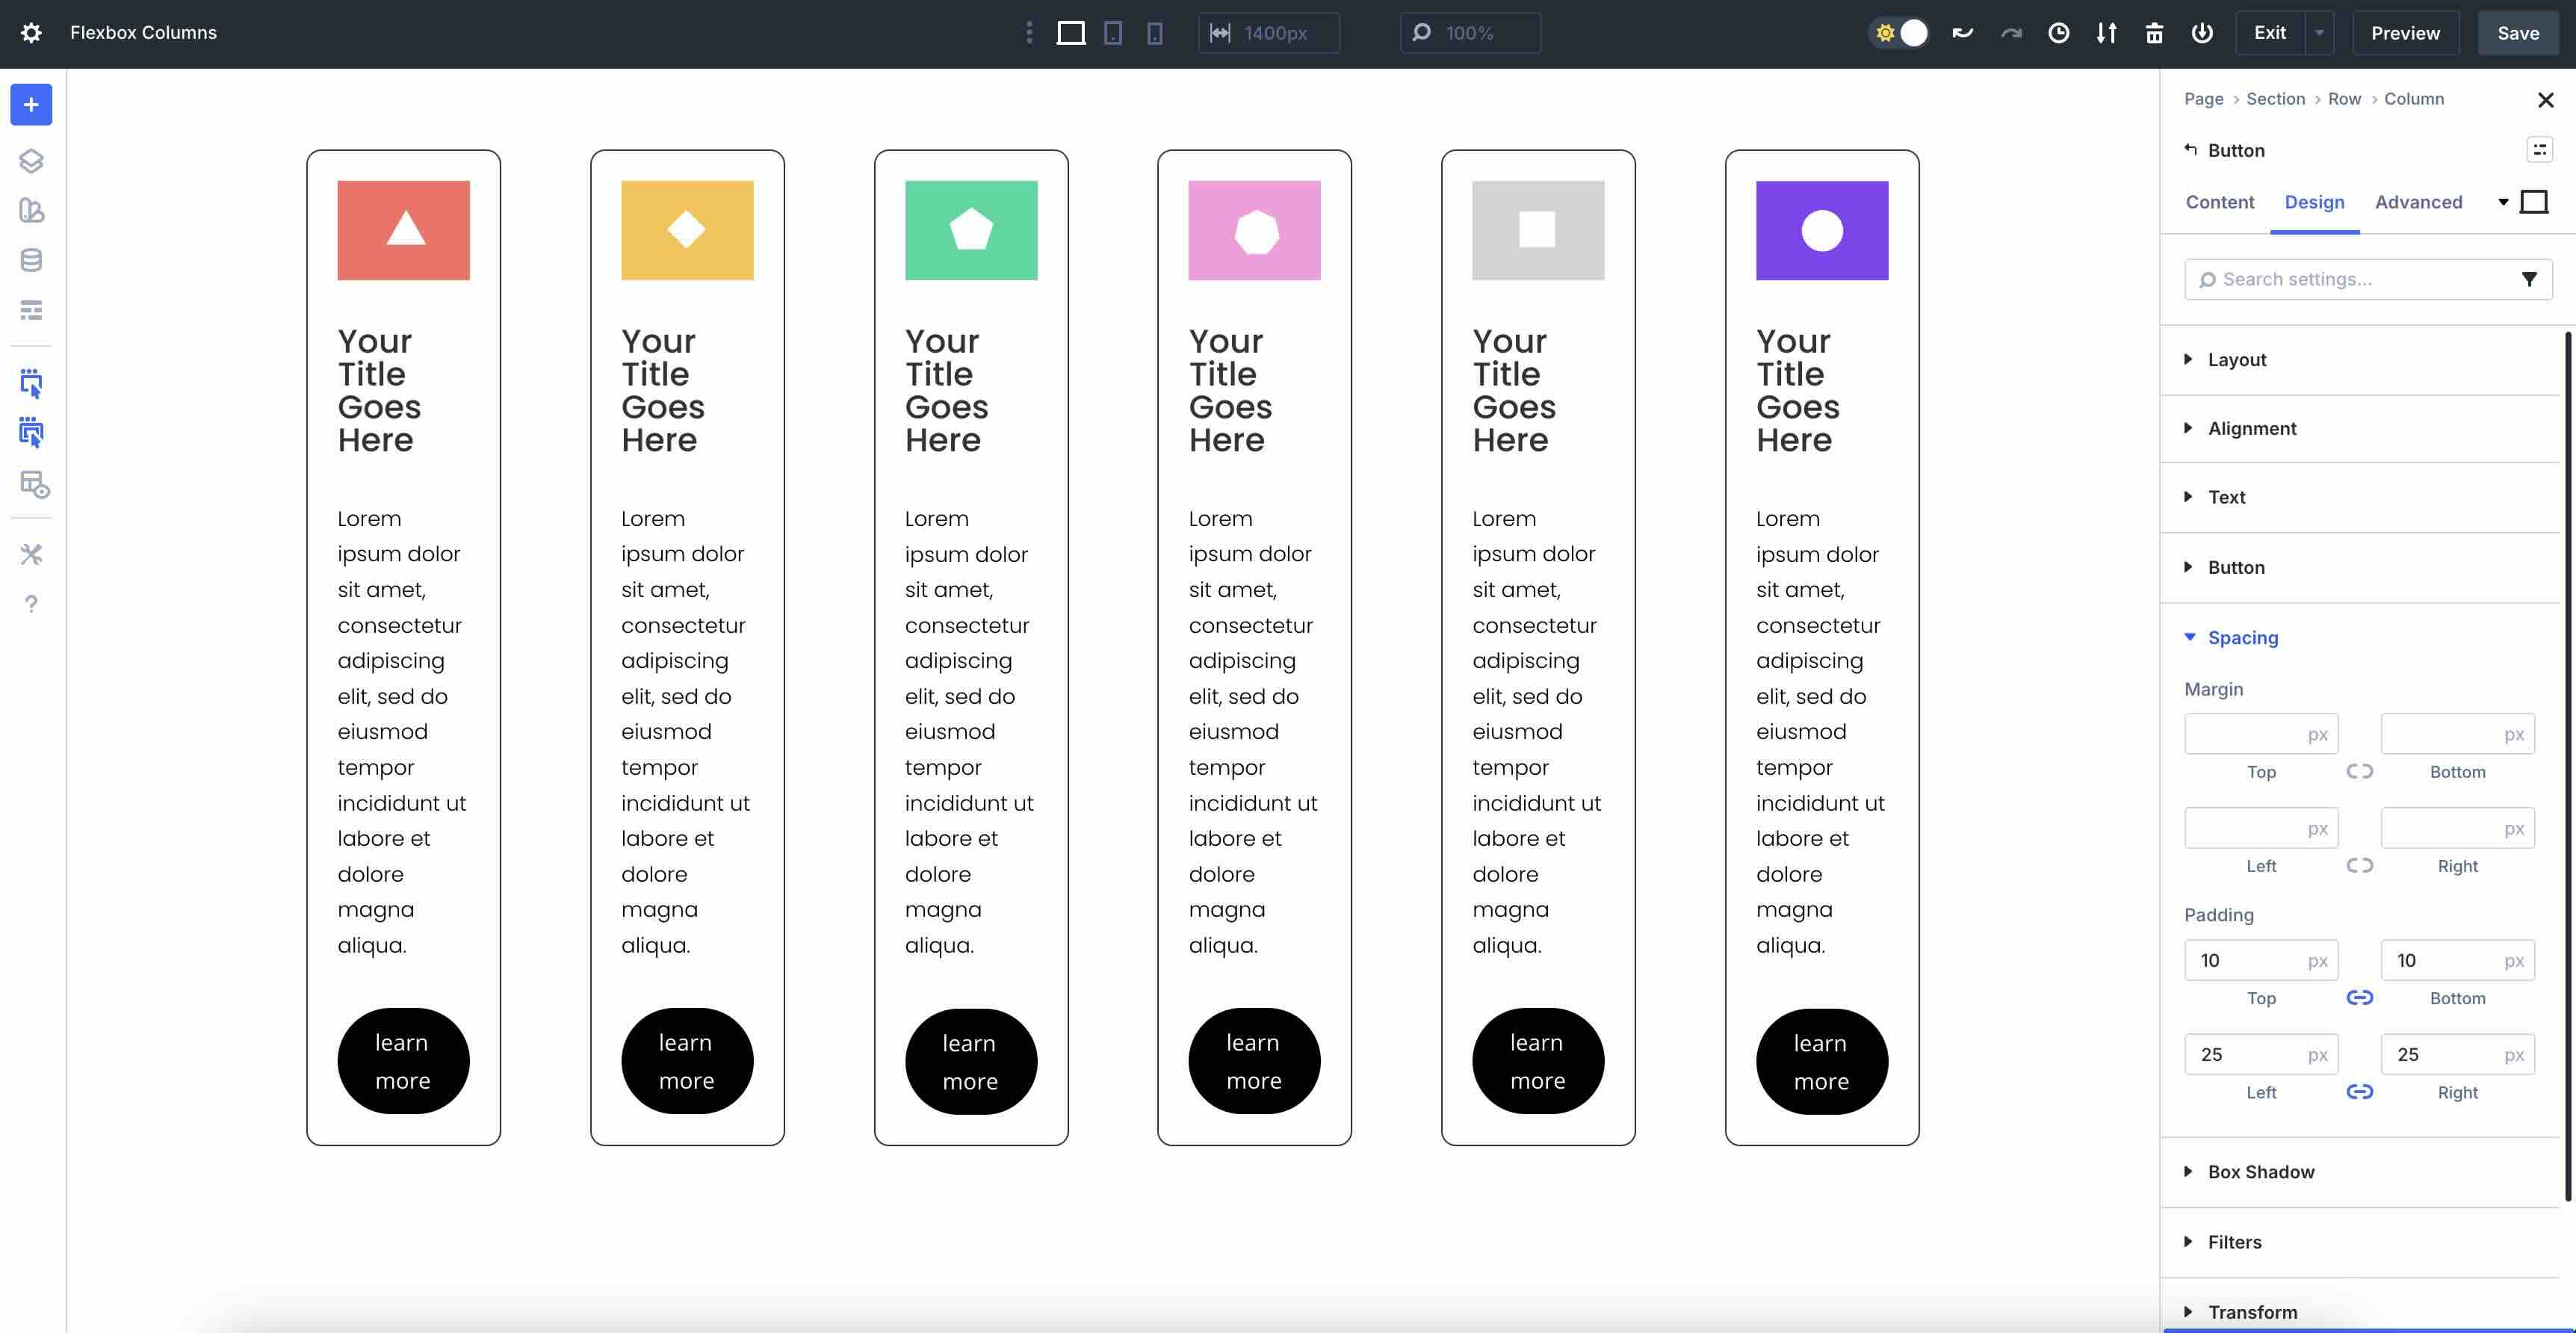This screenshot has height=1333, width=2576.
Task: Click the Save button
Action: (2517, 33)
